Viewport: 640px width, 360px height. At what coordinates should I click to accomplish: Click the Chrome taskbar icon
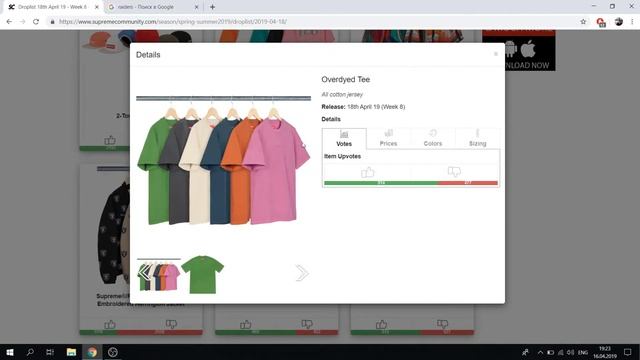92,352
